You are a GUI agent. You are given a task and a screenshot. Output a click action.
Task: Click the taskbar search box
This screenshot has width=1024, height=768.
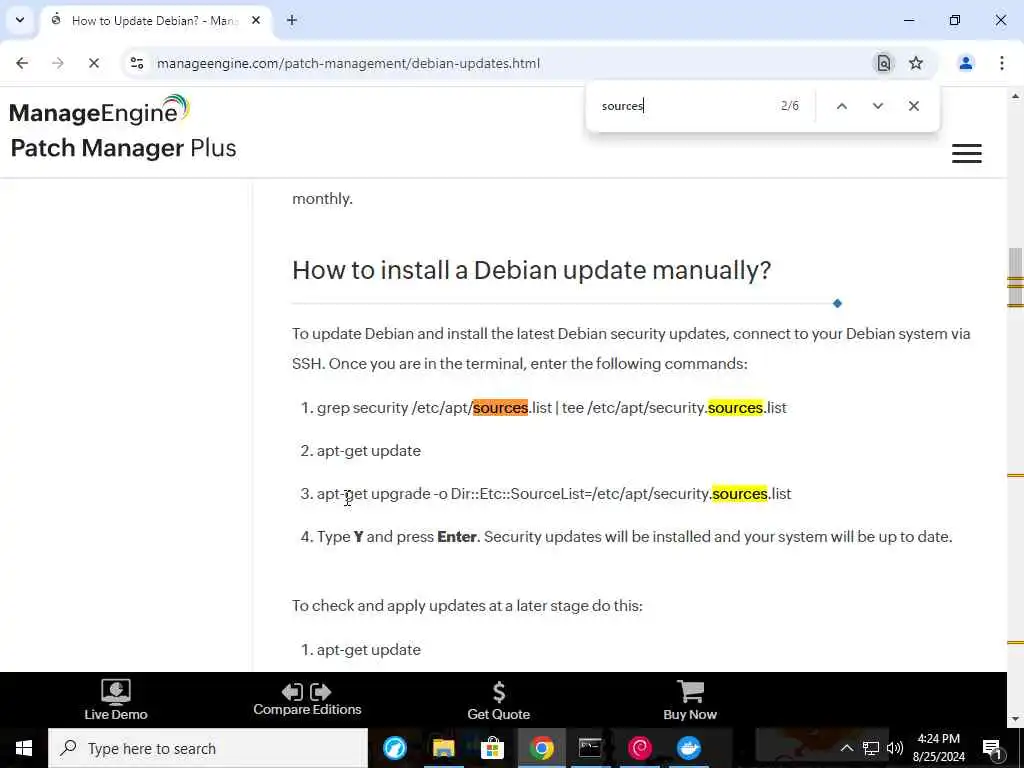[208, 748]
